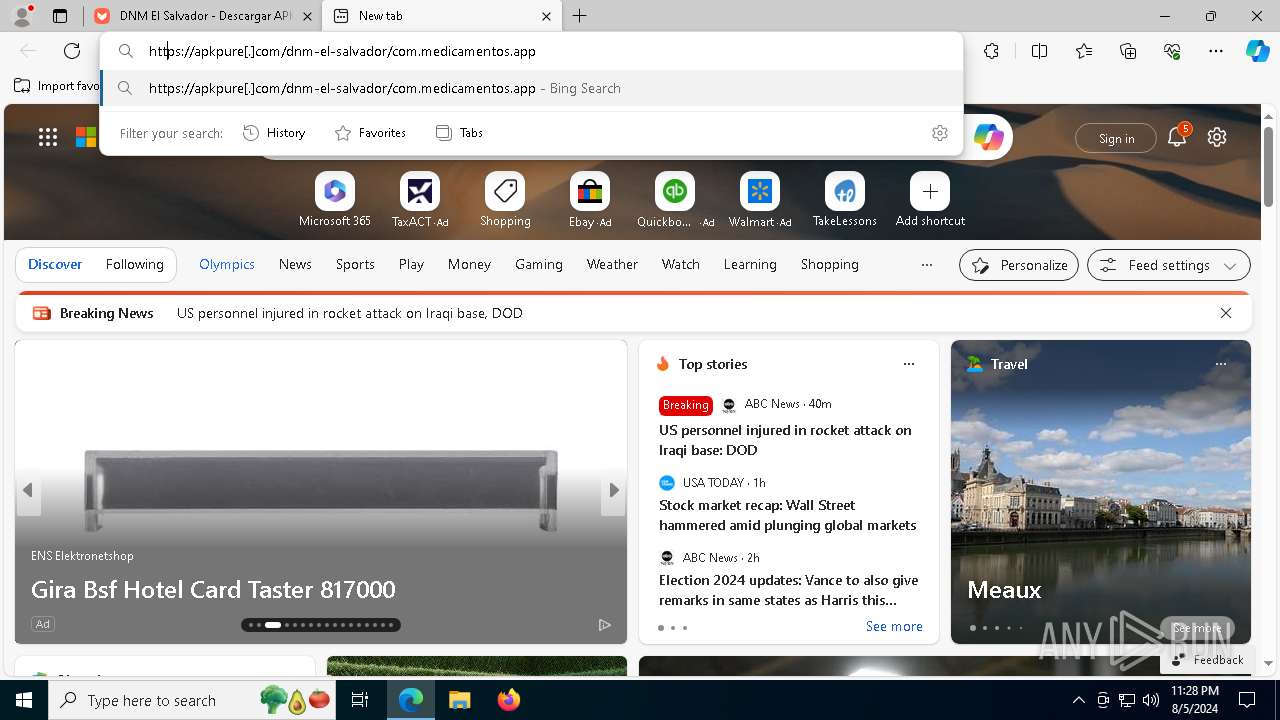Close the New tab tab

click(546, 16)
